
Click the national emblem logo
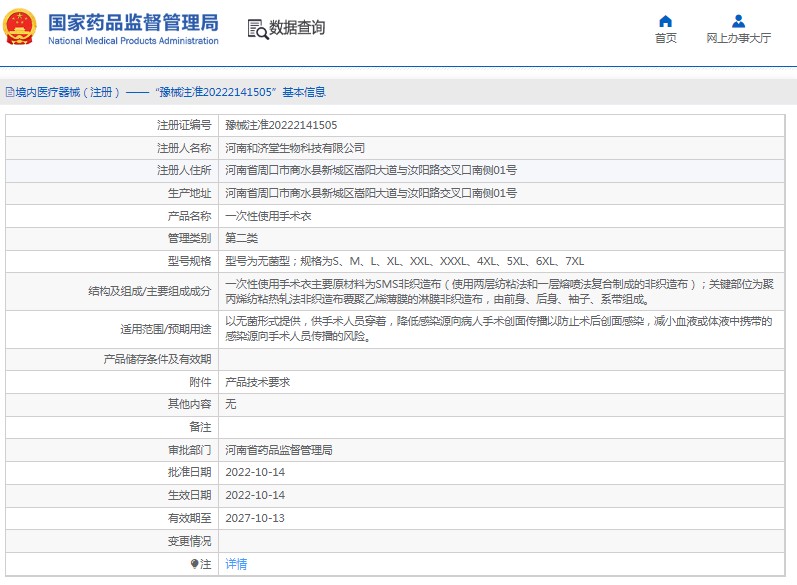tap(24, 29)
